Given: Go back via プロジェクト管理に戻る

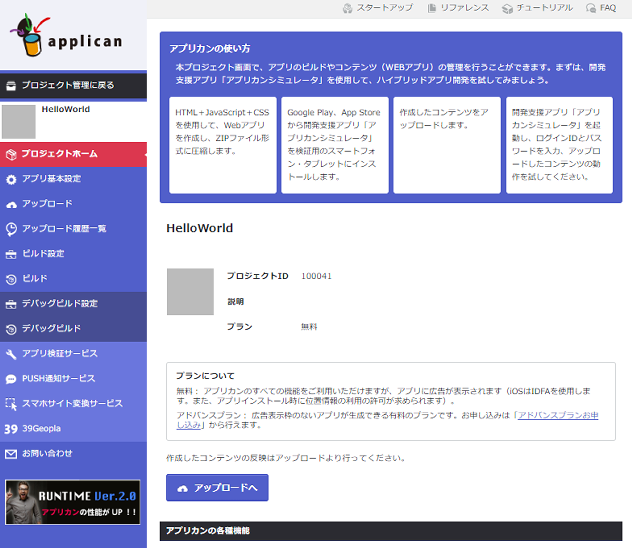Looking at the screenshot, I should click(73, 85).
